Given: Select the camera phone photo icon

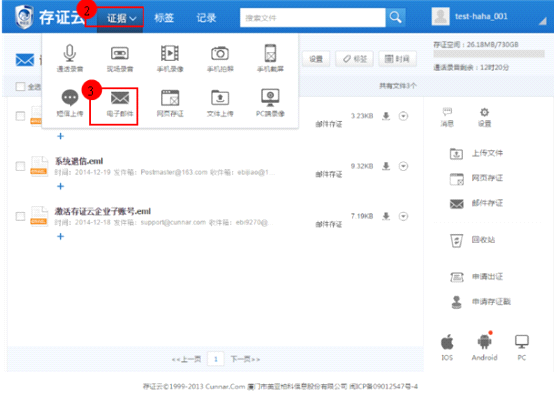Looking at the screenshot, I should pyautogui.click(x=220, y=58).
